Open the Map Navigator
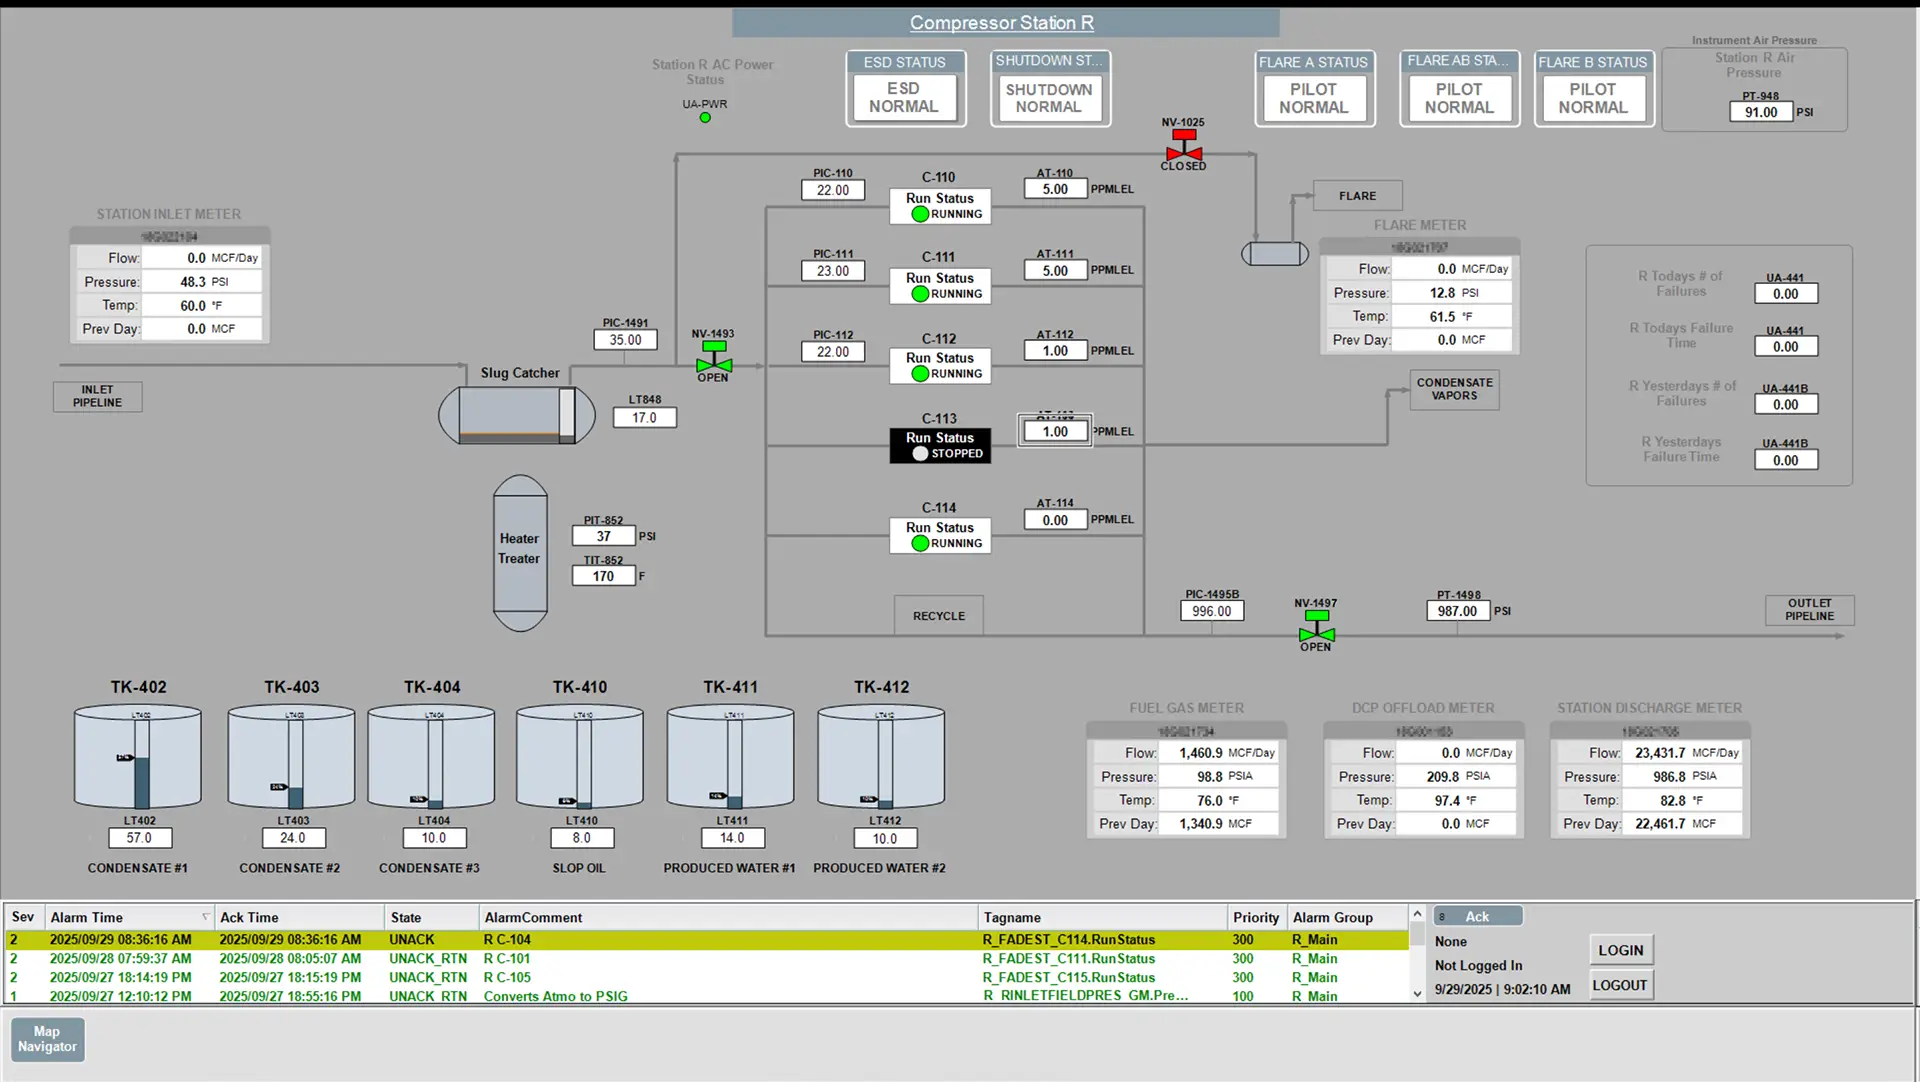 (x=47, y=1039)
